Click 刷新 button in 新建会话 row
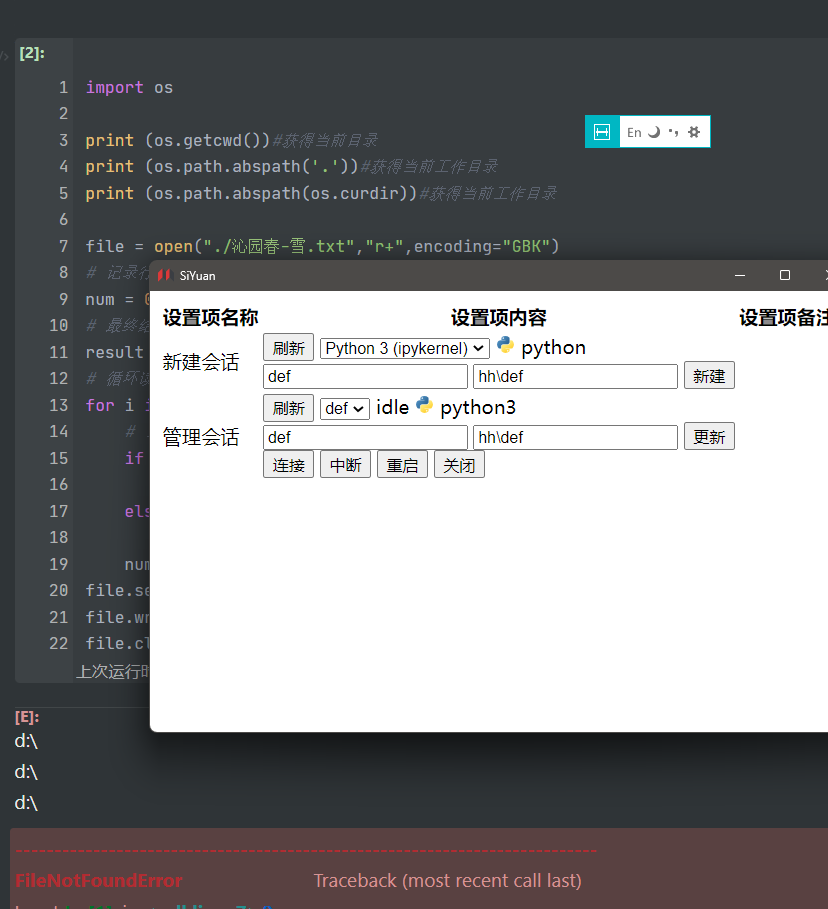This screenshot has width=828, height=909. [x=288, y=348]
